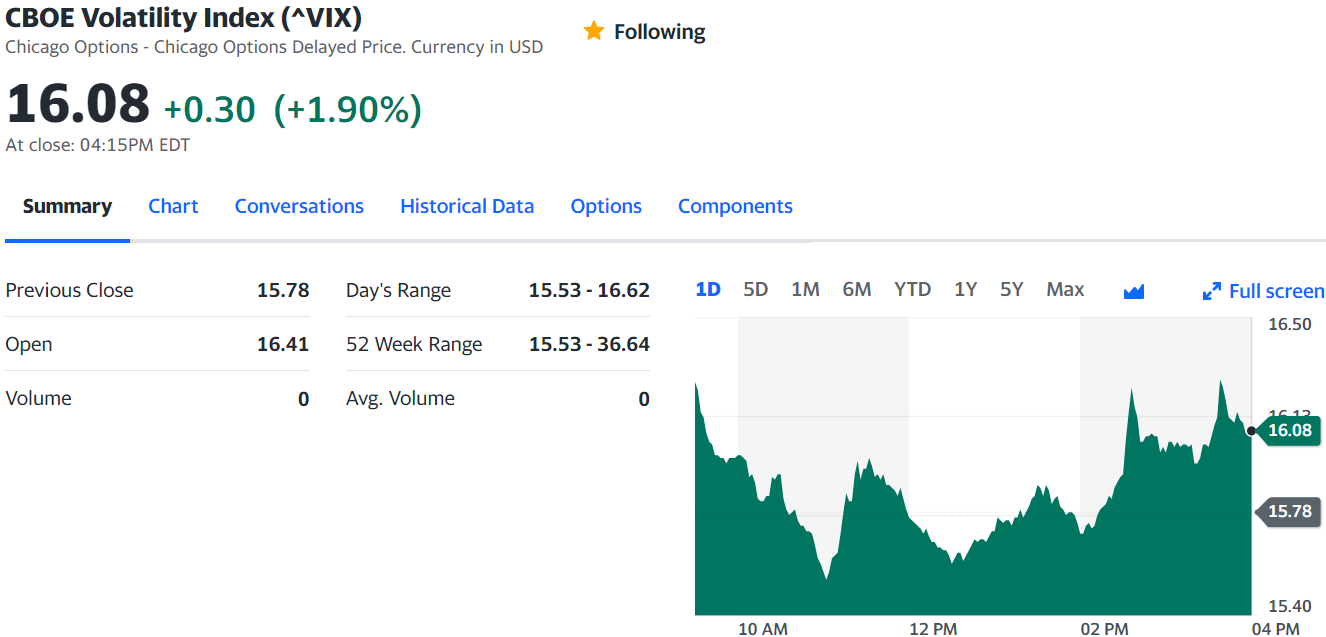
Task: Click the 'At close: 04:15PM EDT' text
Action: (x=98, y=145)
